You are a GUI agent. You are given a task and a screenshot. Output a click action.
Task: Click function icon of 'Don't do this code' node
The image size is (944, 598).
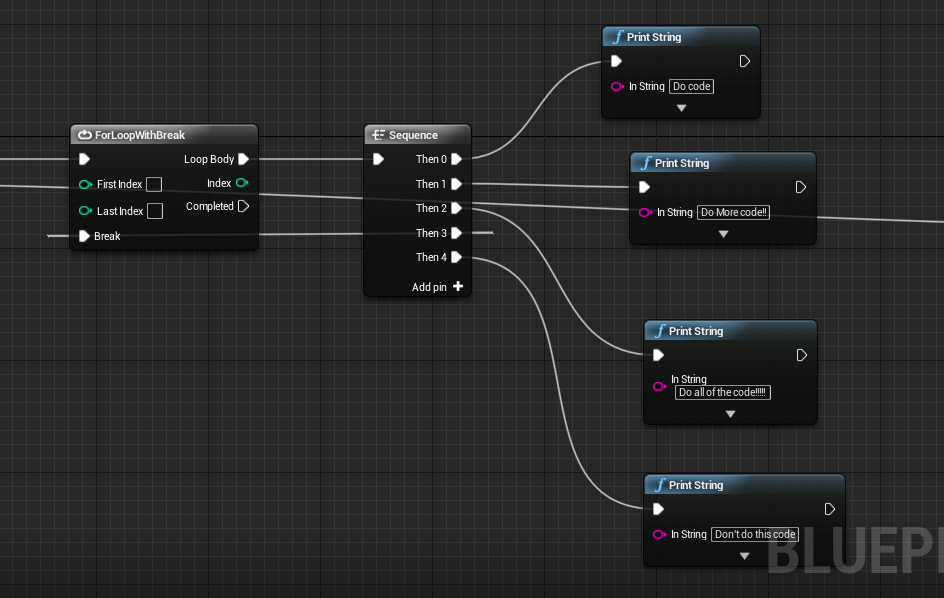(660, 485)
